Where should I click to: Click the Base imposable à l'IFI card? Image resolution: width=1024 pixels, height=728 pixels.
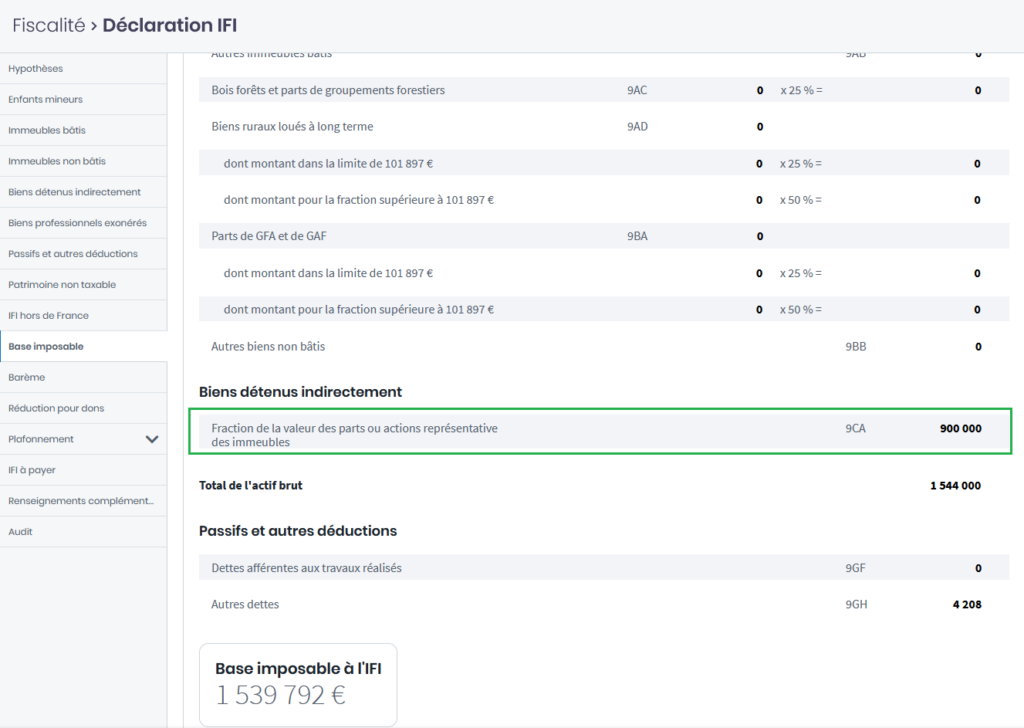[298, 684]
